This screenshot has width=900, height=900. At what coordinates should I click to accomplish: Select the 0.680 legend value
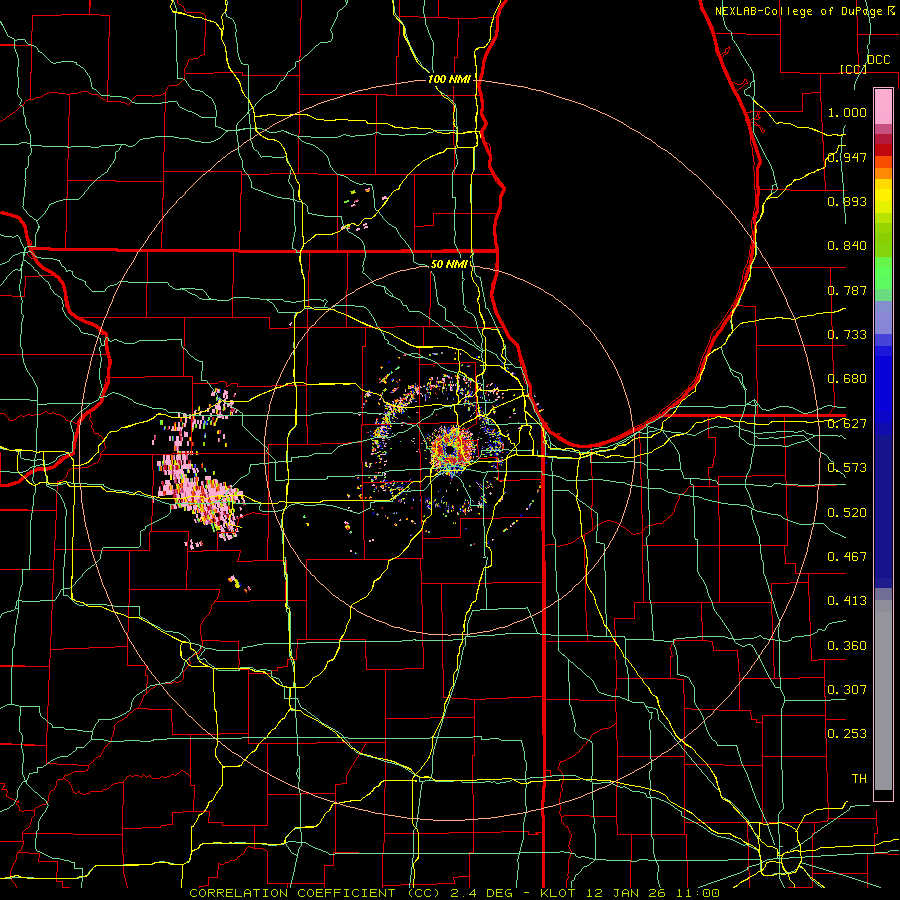(x=847, y=379)
